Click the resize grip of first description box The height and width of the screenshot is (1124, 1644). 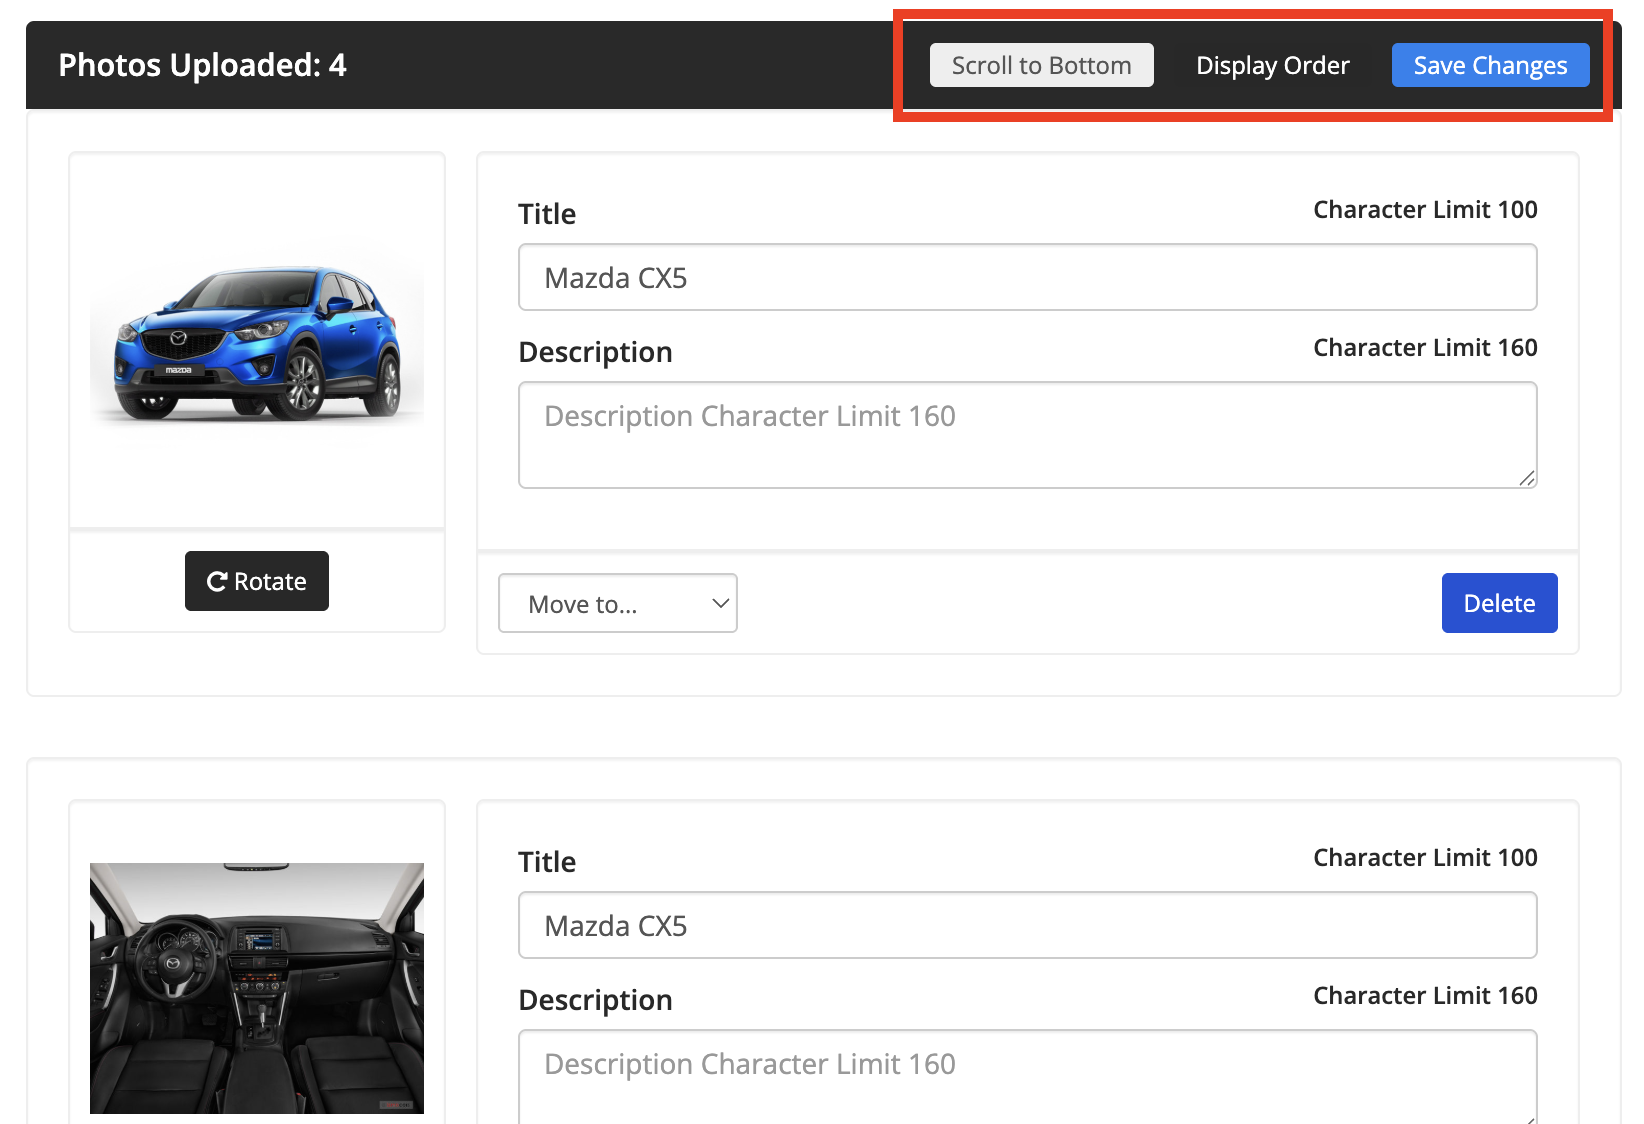[1527, 479]
